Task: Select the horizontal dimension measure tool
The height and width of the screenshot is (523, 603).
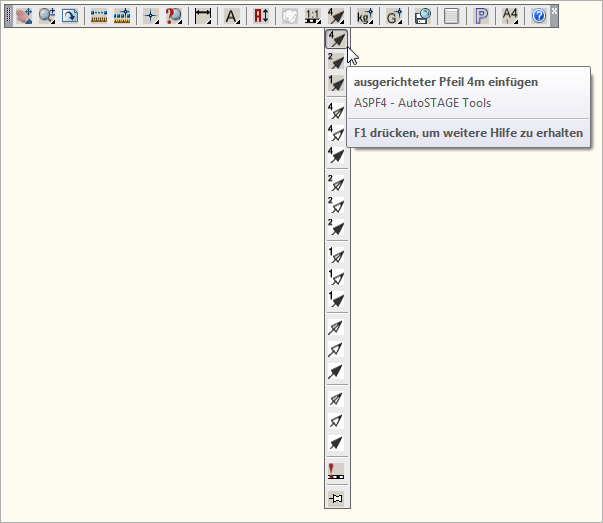Action: pyautogui.click(x=203, y=16)
